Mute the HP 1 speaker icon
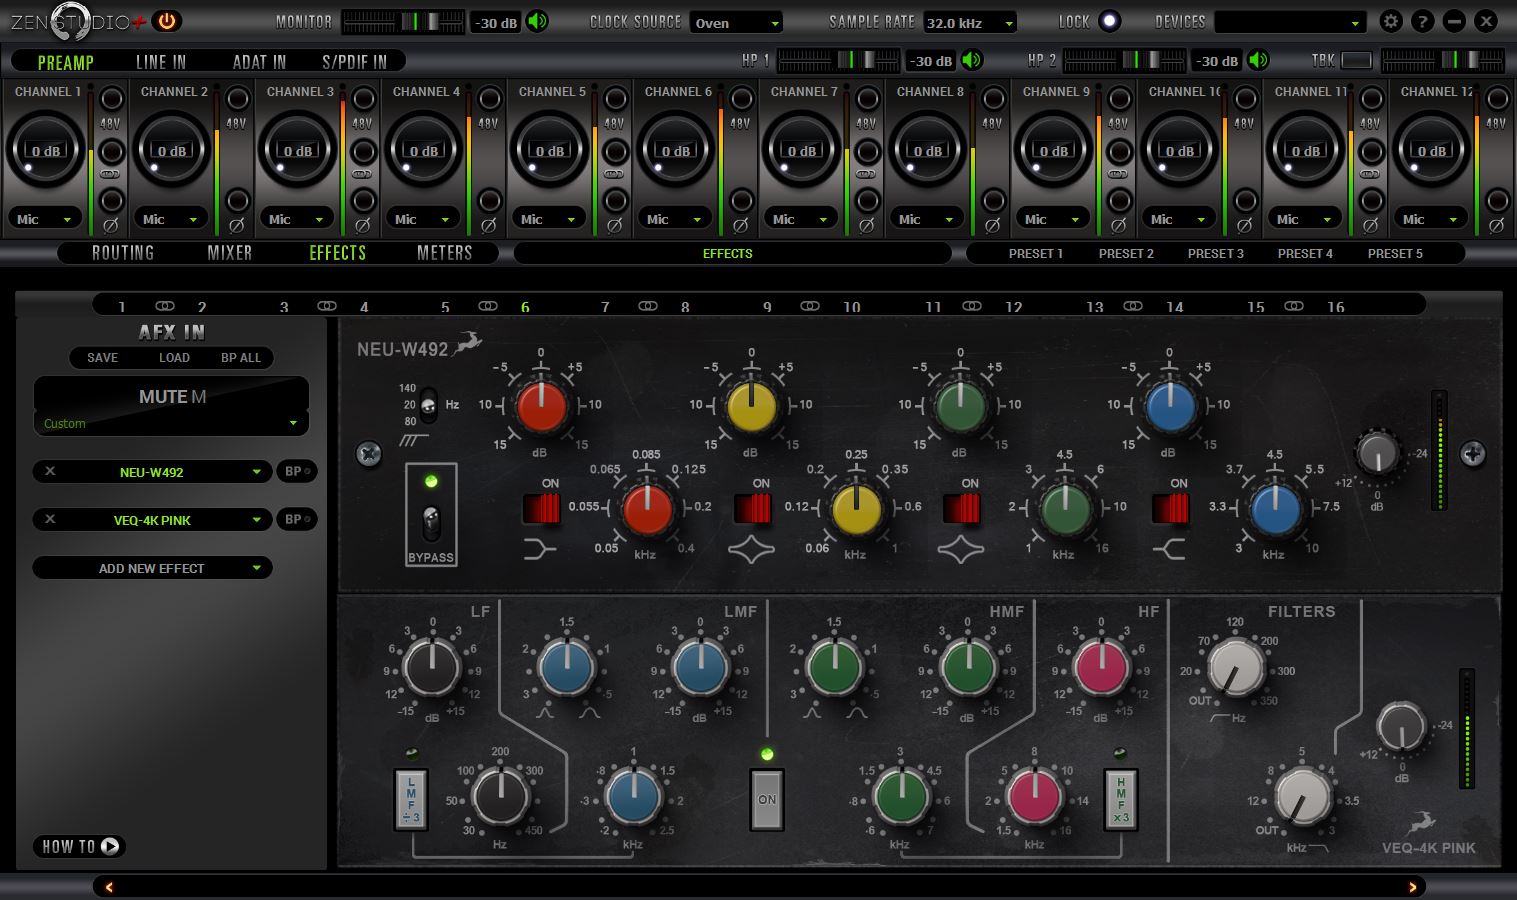The width and height of the screenshot is (1517, 900). pos(972,60)
